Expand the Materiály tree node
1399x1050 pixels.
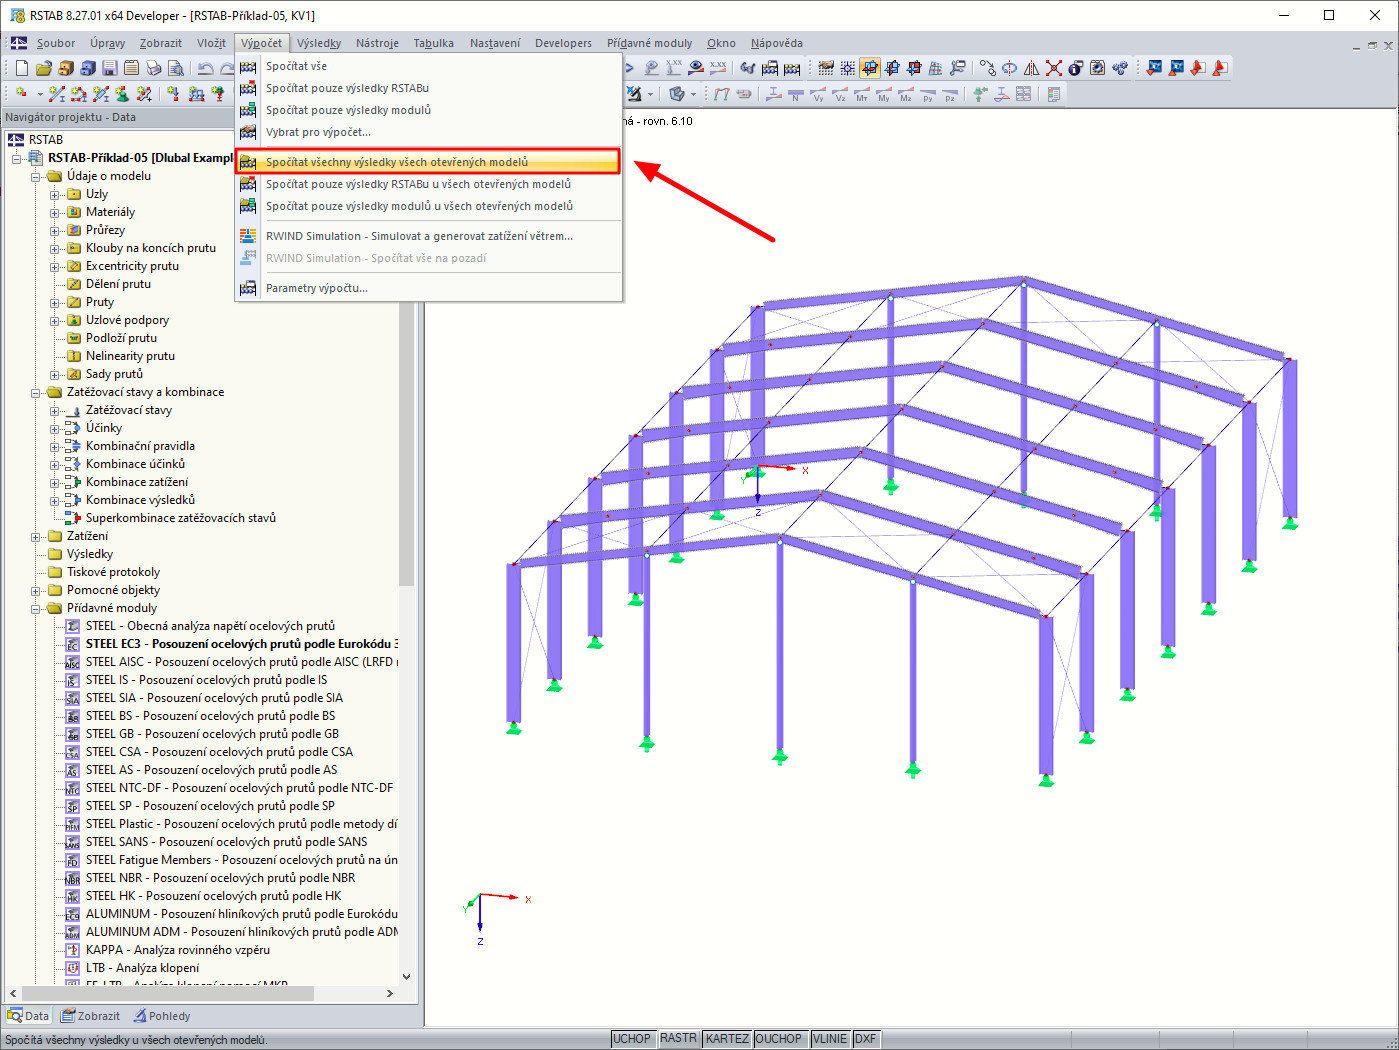point(55,212)
